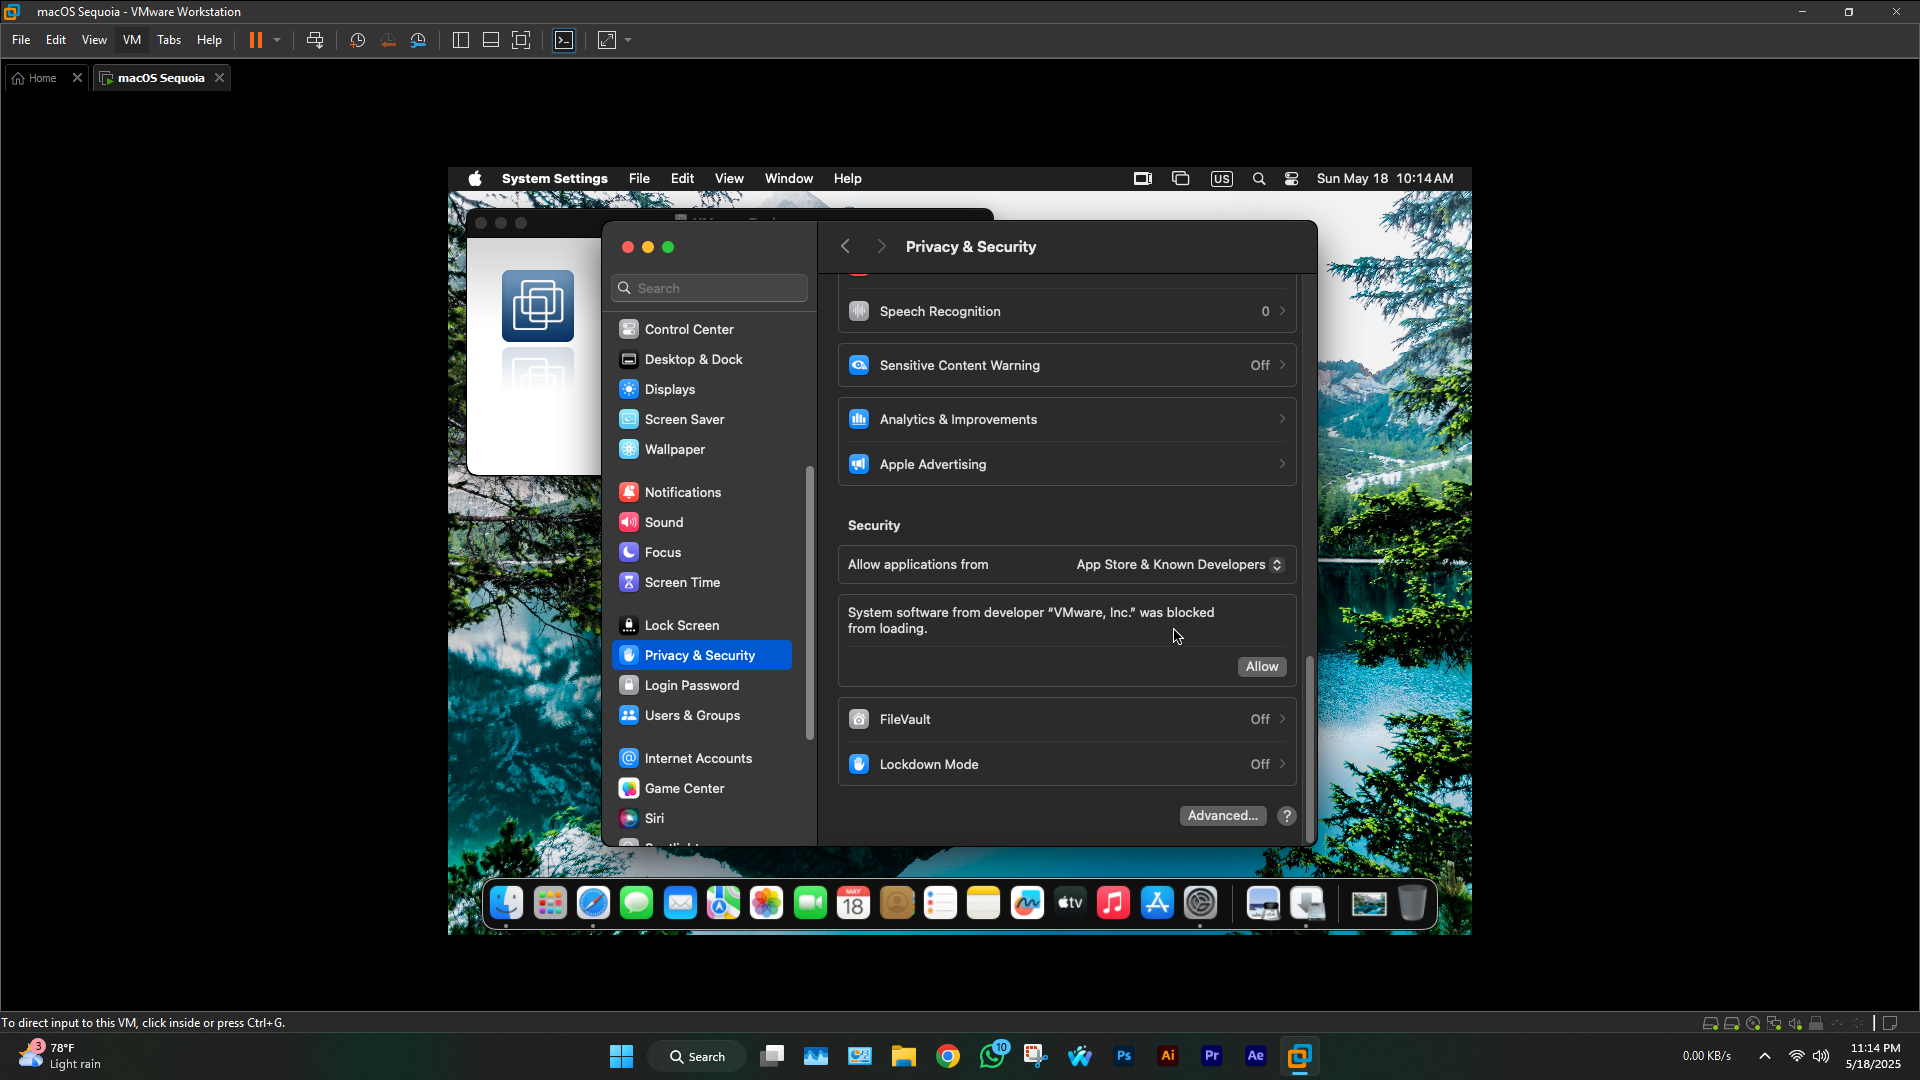Image resolution: width=1920 pixels, height=1080 pixels.
Task: Click Allow for blocked VMware software
Action: click(x=1261, y=667)
